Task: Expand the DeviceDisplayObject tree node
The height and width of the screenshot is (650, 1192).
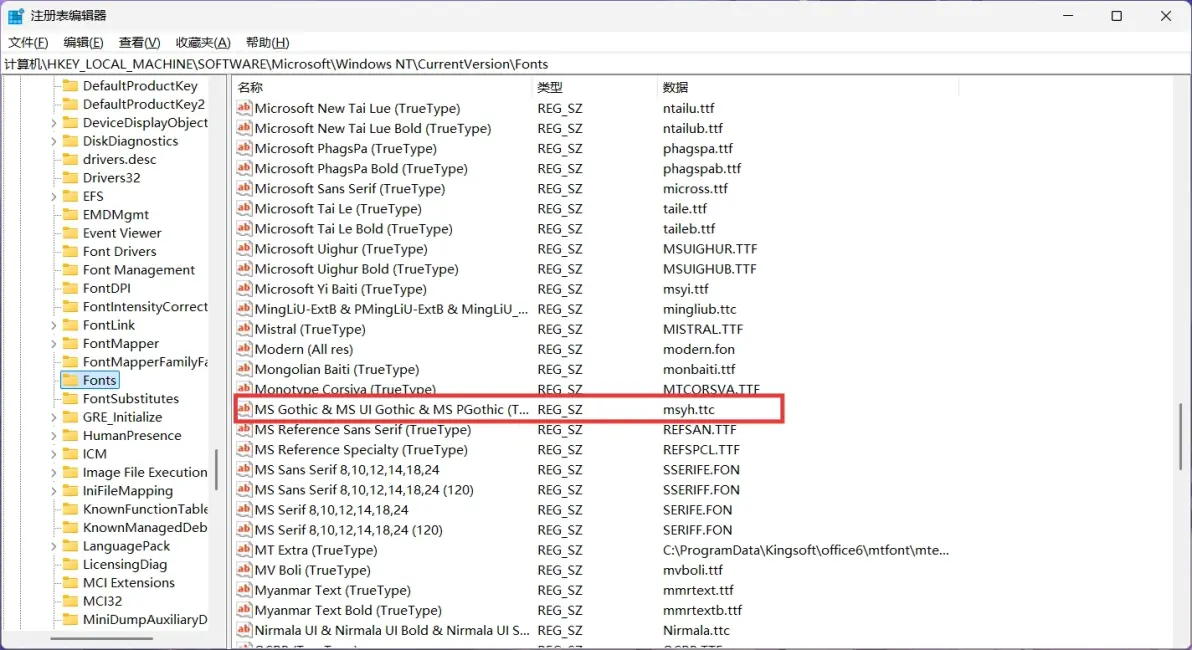Action: tap(53, 123)
